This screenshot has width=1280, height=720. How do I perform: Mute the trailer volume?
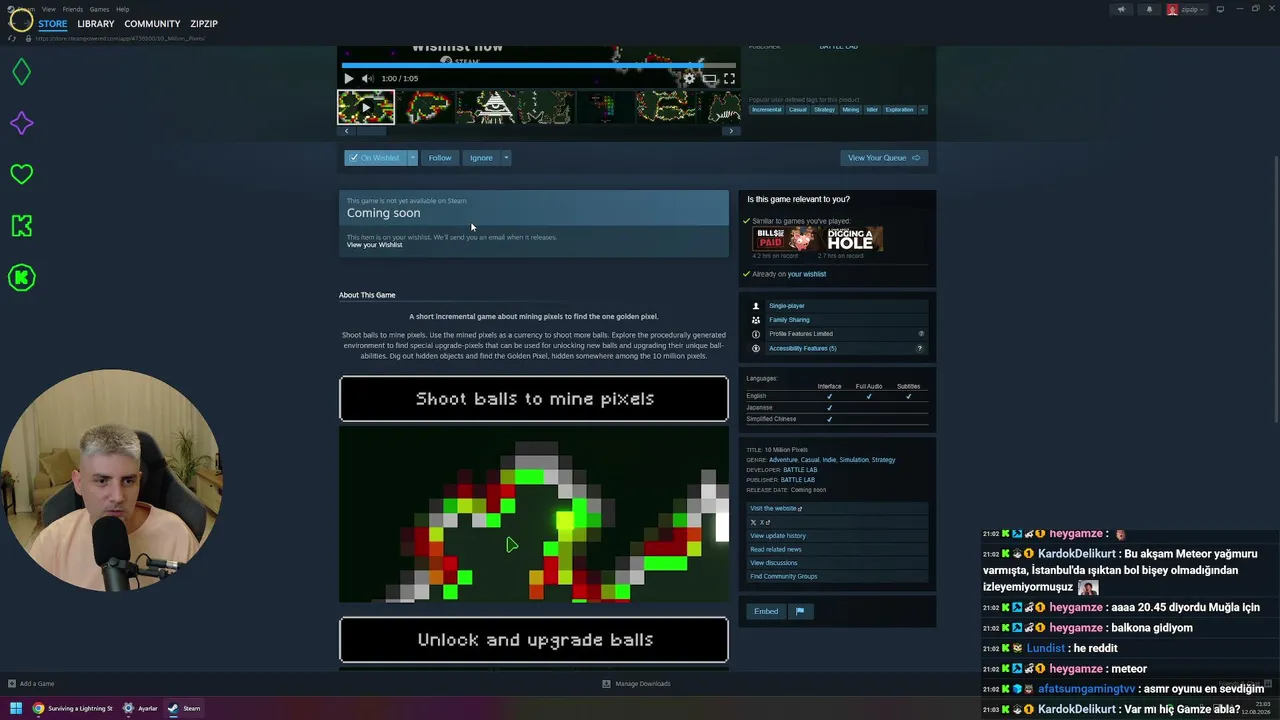[367, 78]
